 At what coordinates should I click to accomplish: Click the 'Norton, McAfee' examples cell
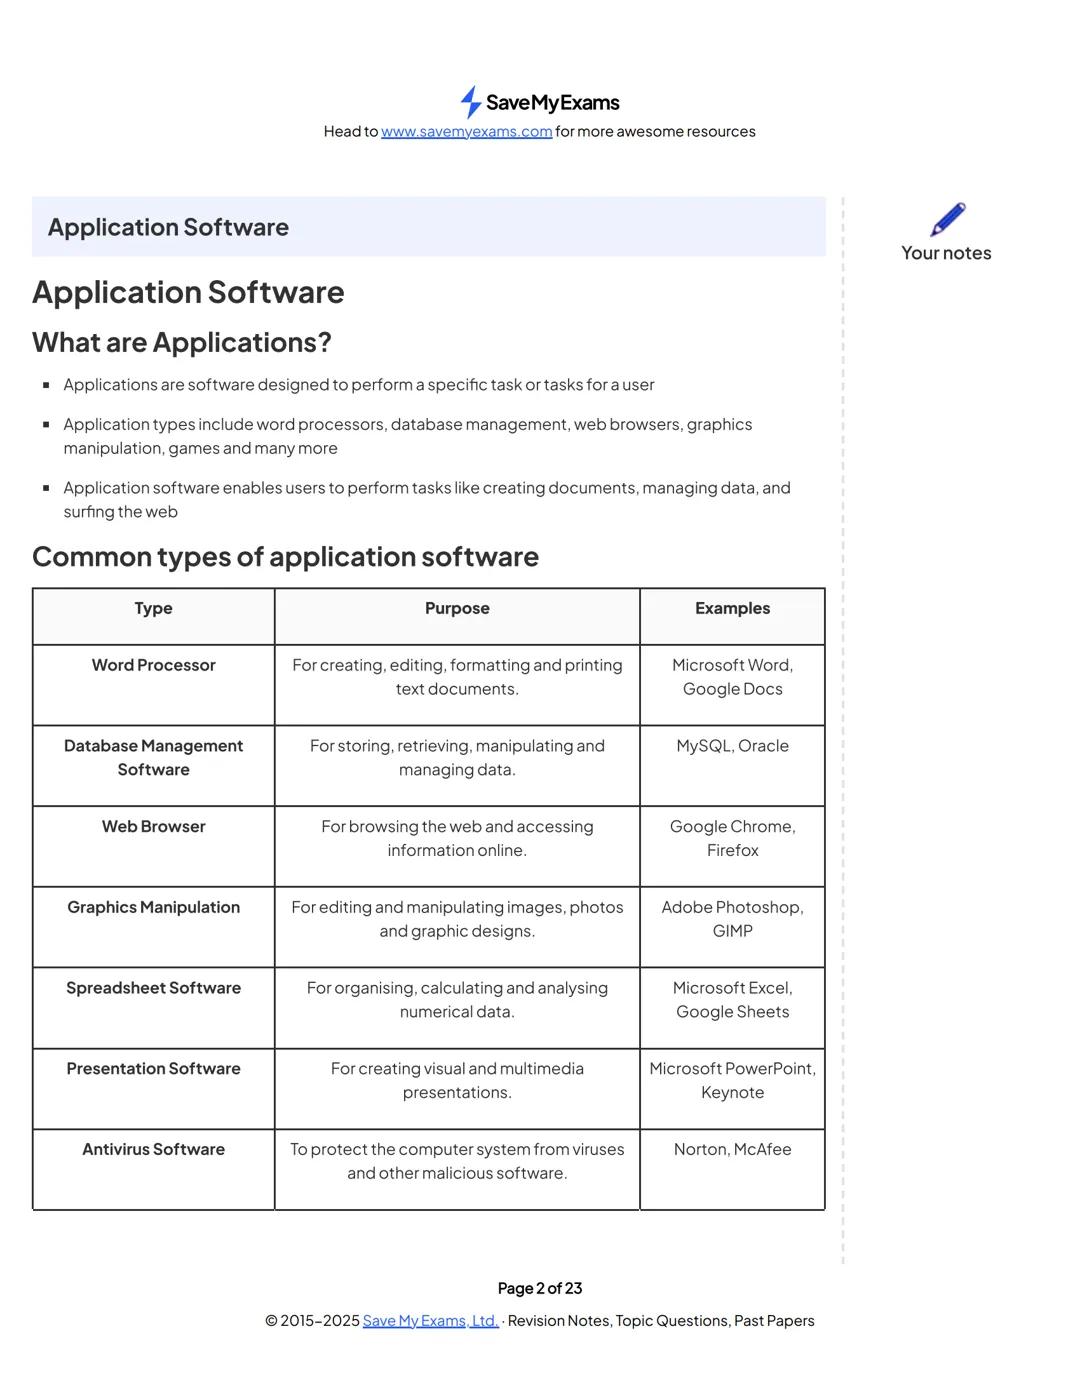pyautogui.click(x=732, y=1150)
